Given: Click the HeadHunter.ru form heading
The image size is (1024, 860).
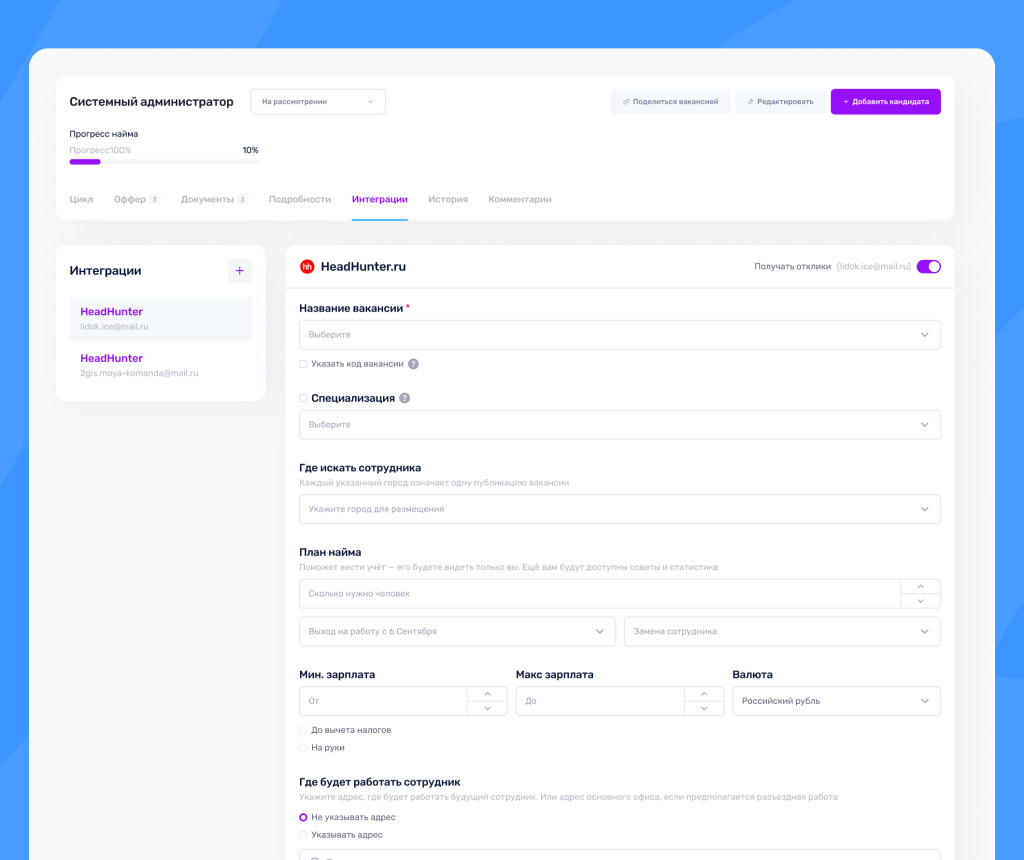Looking at the screenshot, I should point(363,266).
